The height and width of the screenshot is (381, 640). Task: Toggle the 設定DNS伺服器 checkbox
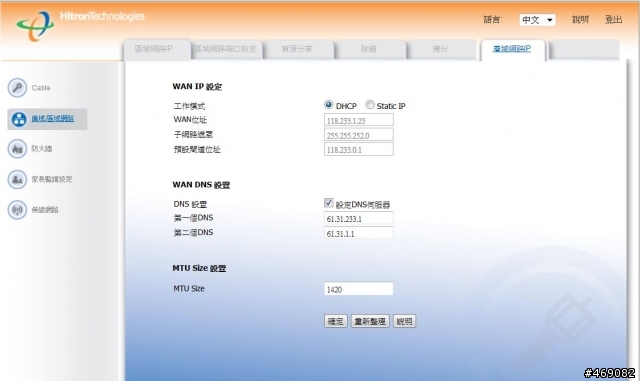(329, 203)
